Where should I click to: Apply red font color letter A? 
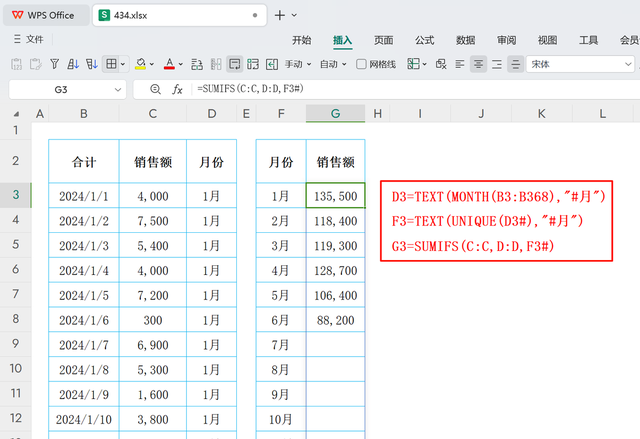pyautogui.click(x=169, y=64)
